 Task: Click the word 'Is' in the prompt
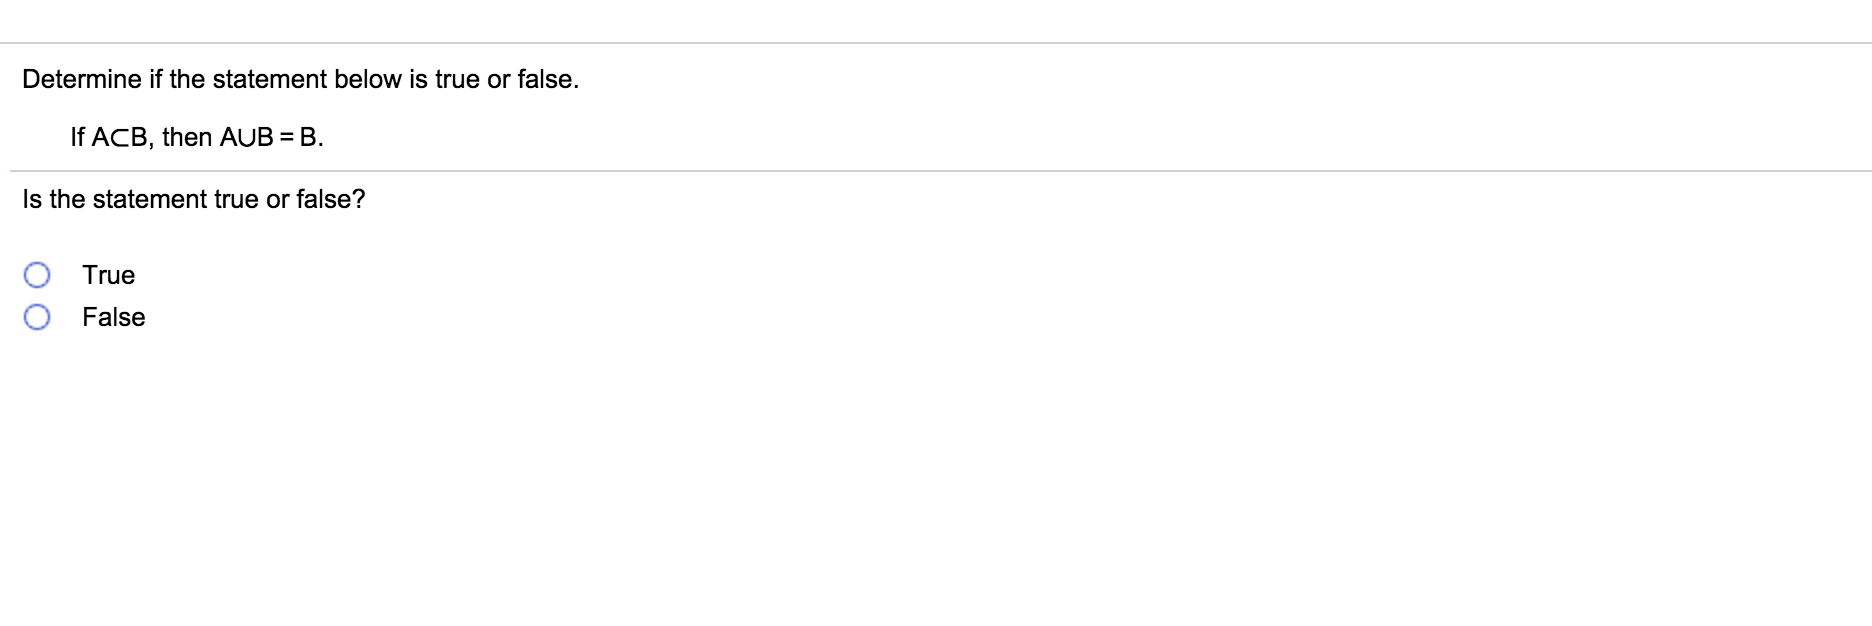click(32, 199)
